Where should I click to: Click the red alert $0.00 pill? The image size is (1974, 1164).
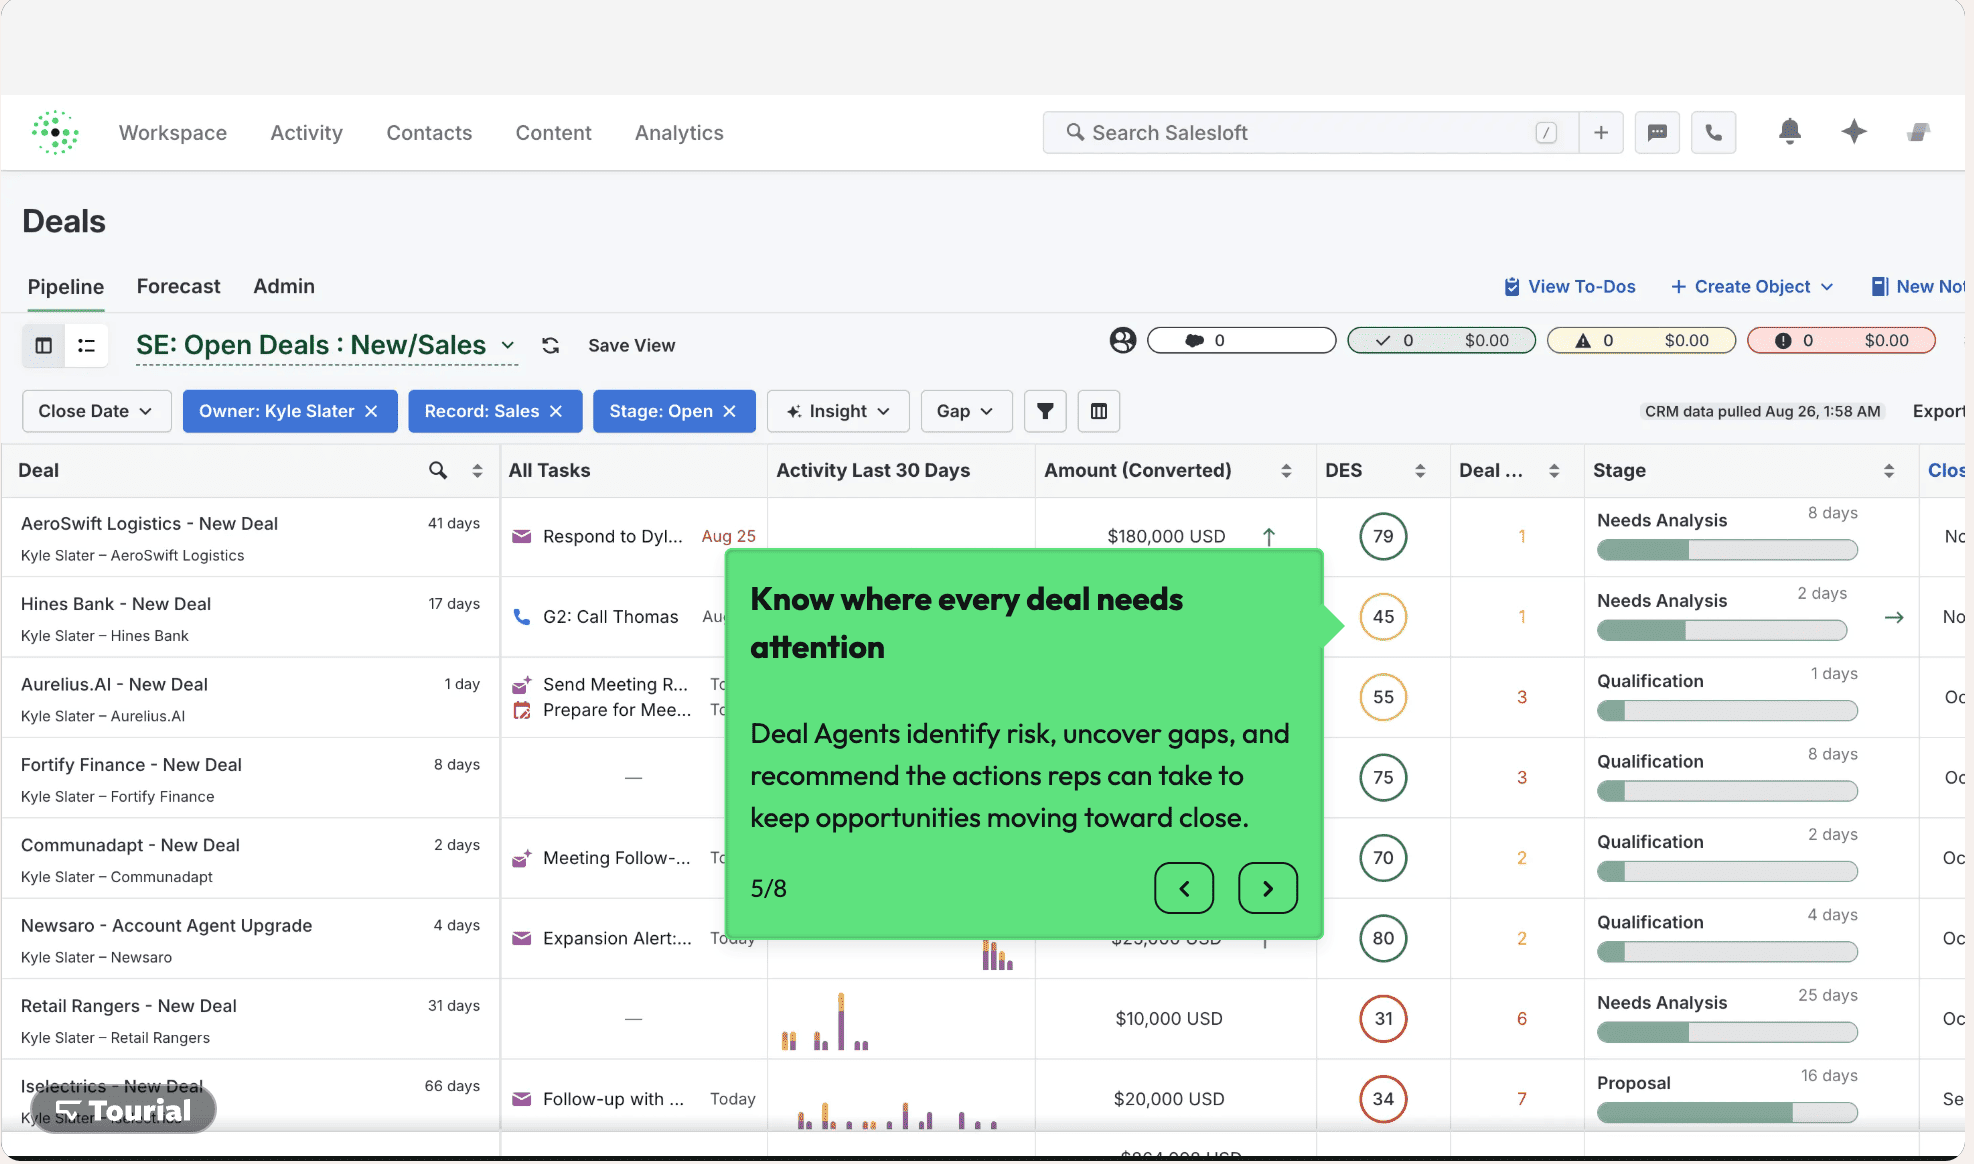pos(1841,340)
